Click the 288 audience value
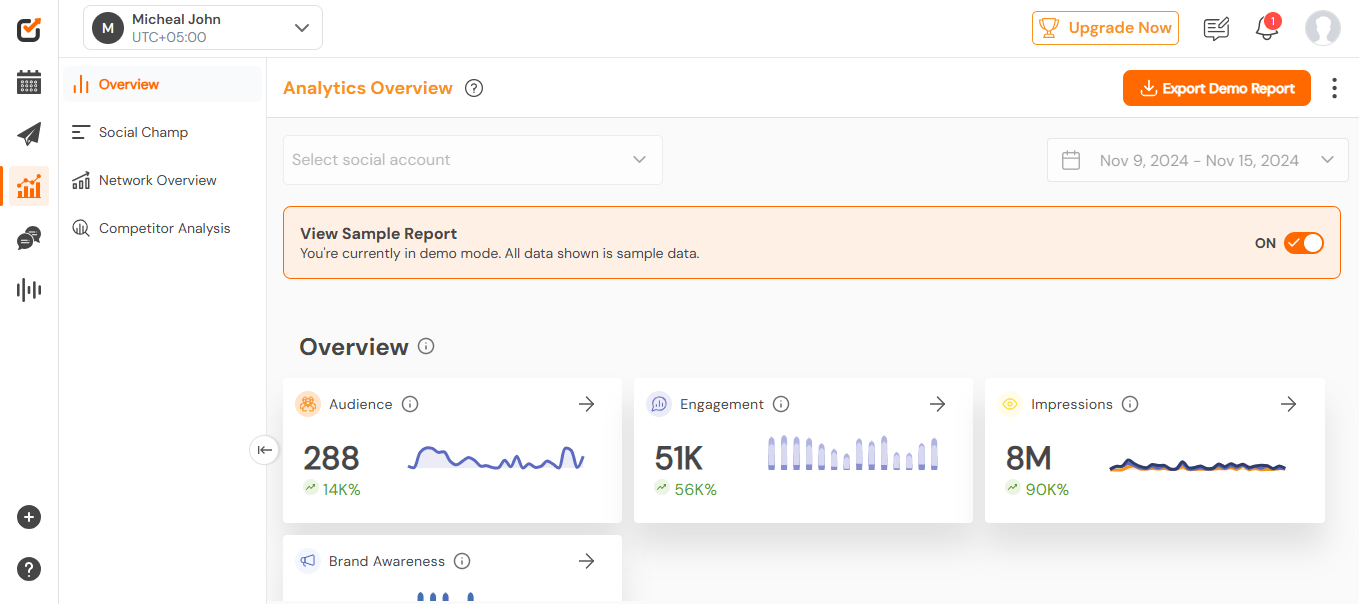 pyautogui.click(x=331, y=458)
